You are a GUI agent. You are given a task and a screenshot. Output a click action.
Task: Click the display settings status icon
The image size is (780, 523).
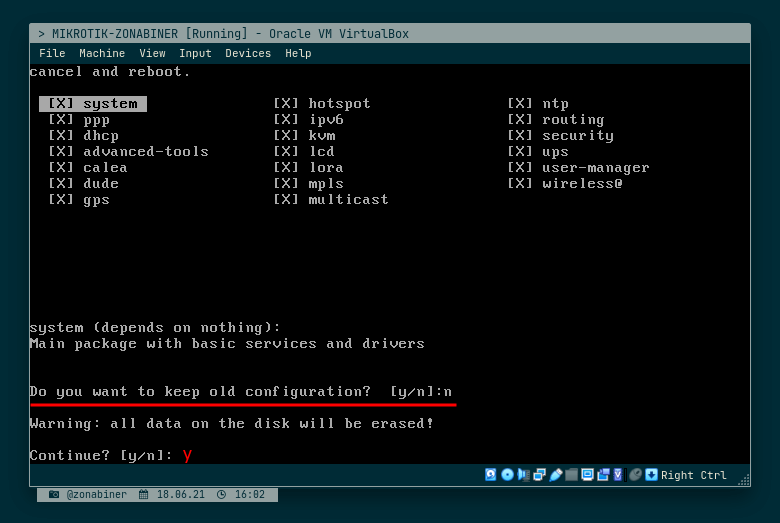587,475
